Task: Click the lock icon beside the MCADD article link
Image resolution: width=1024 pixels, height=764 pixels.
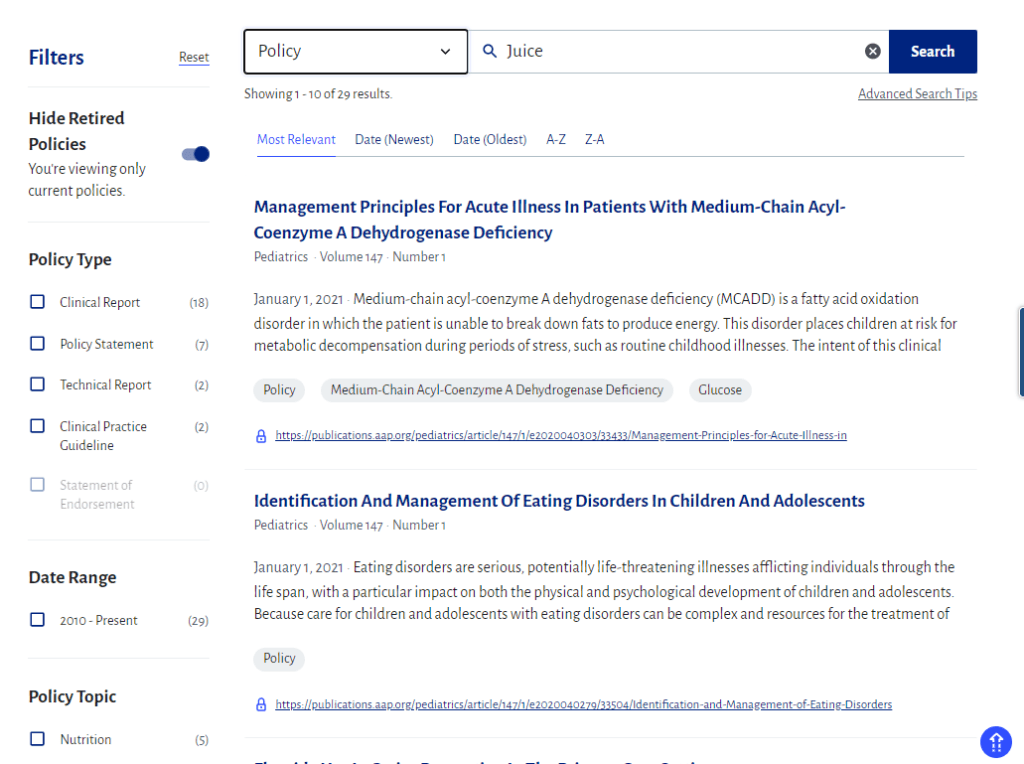Action: (x=261, y=436)
